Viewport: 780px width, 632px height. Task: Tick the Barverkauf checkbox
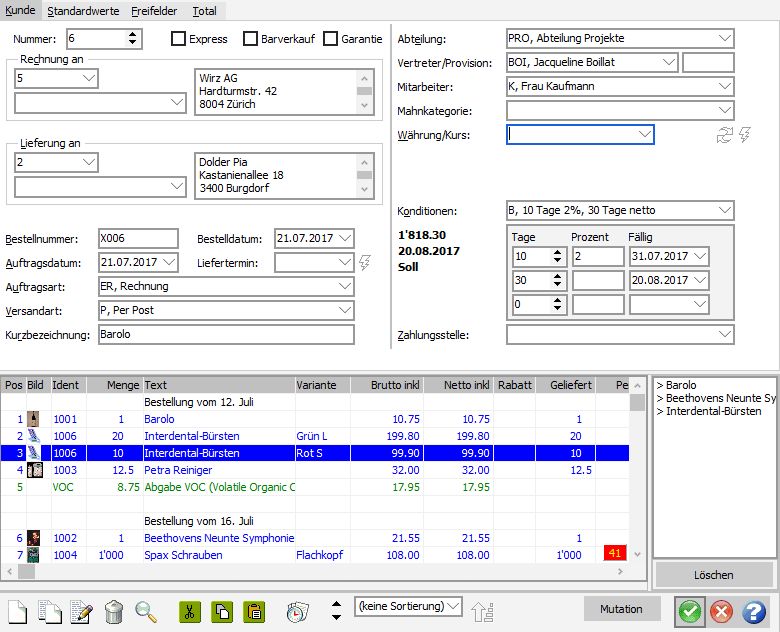(252, 39)
